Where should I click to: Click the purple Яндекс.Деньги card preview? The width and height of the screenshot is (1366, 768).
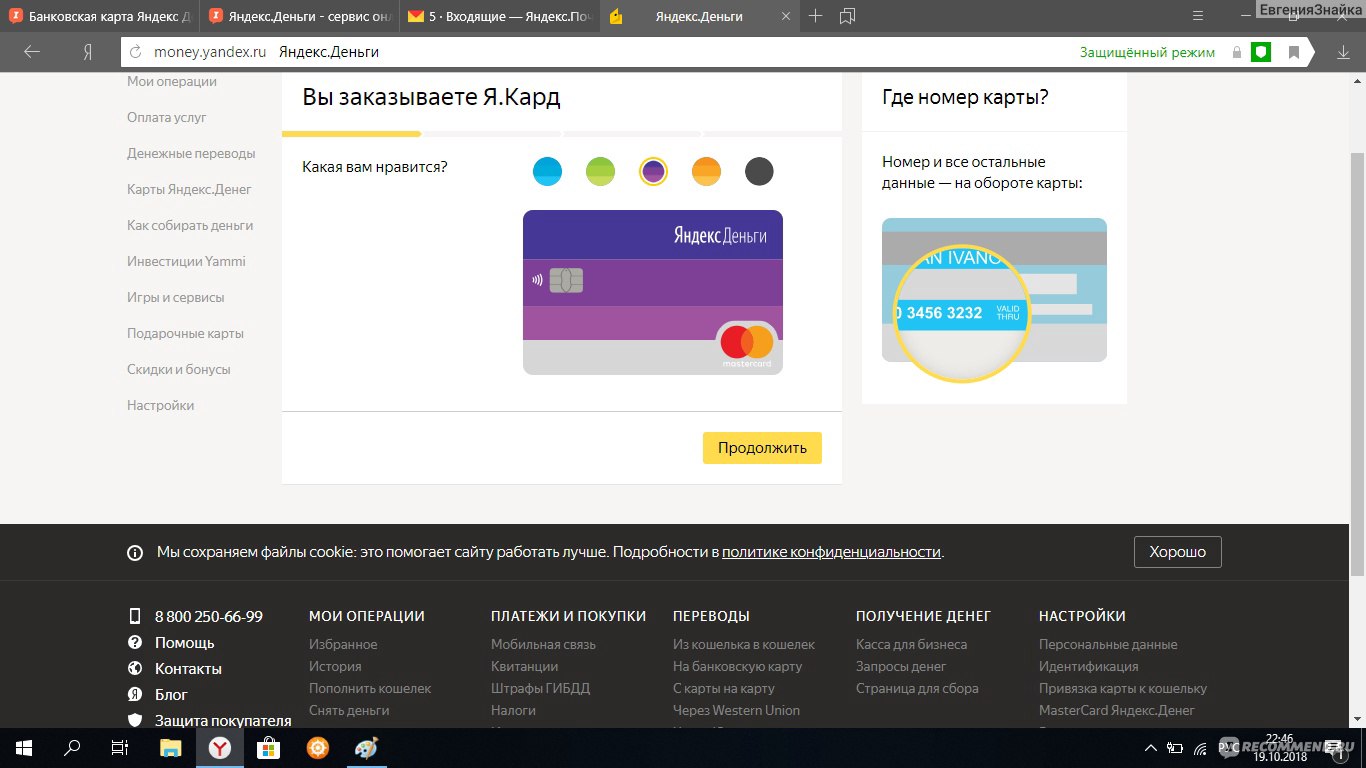pos(653,292)
